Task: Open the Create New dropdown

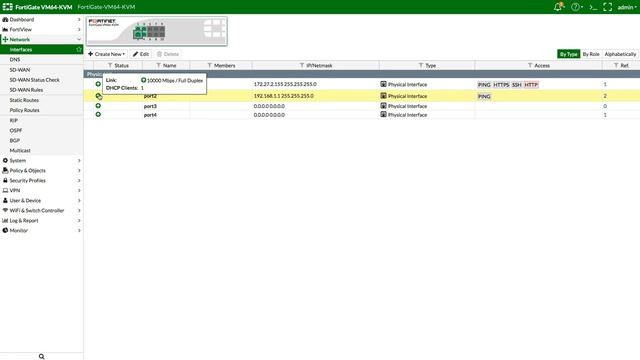Action: pyautogui.click(x=107, y=54)
